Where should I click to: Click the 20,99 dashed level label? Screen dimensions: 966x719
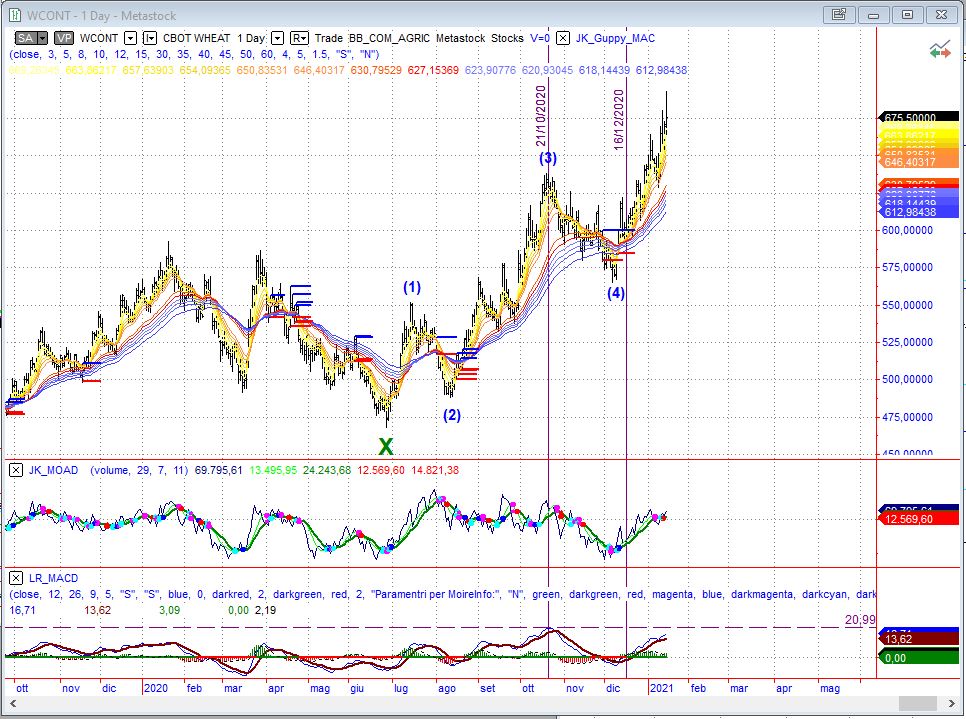pos(860,620)
